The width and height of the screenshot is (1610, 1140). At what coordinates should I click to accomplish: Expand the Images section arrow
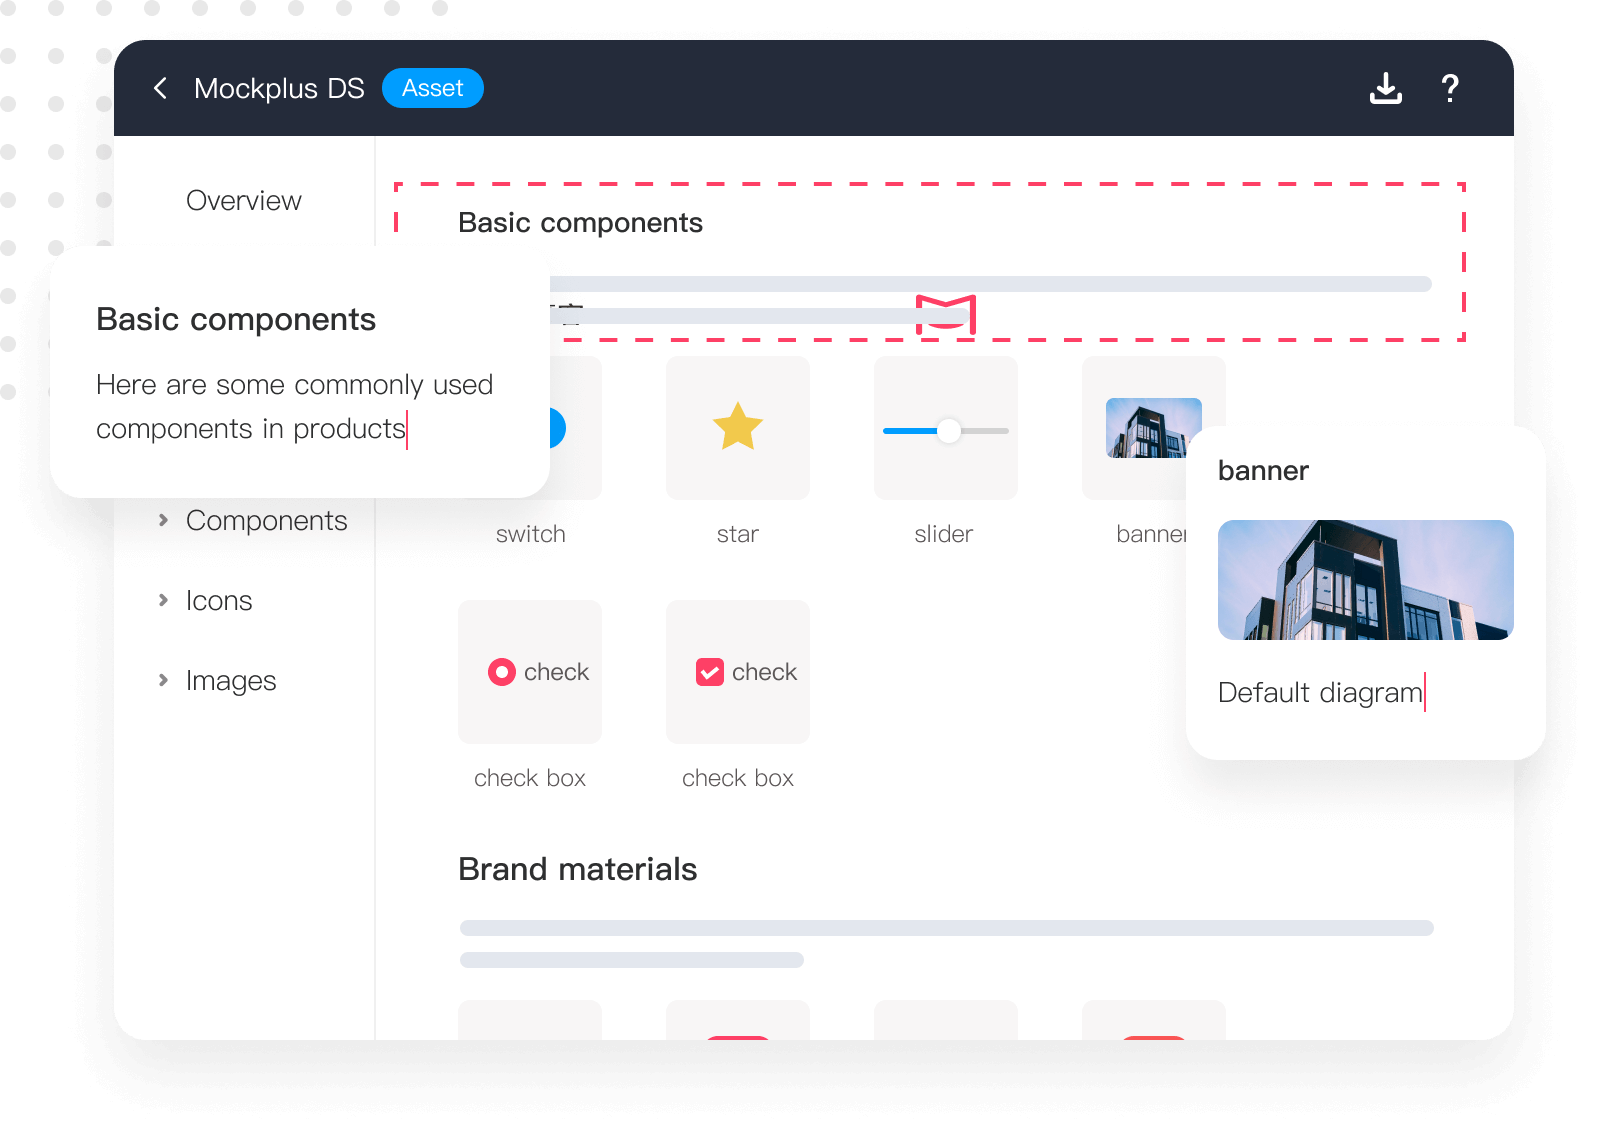tap(163, 680)
